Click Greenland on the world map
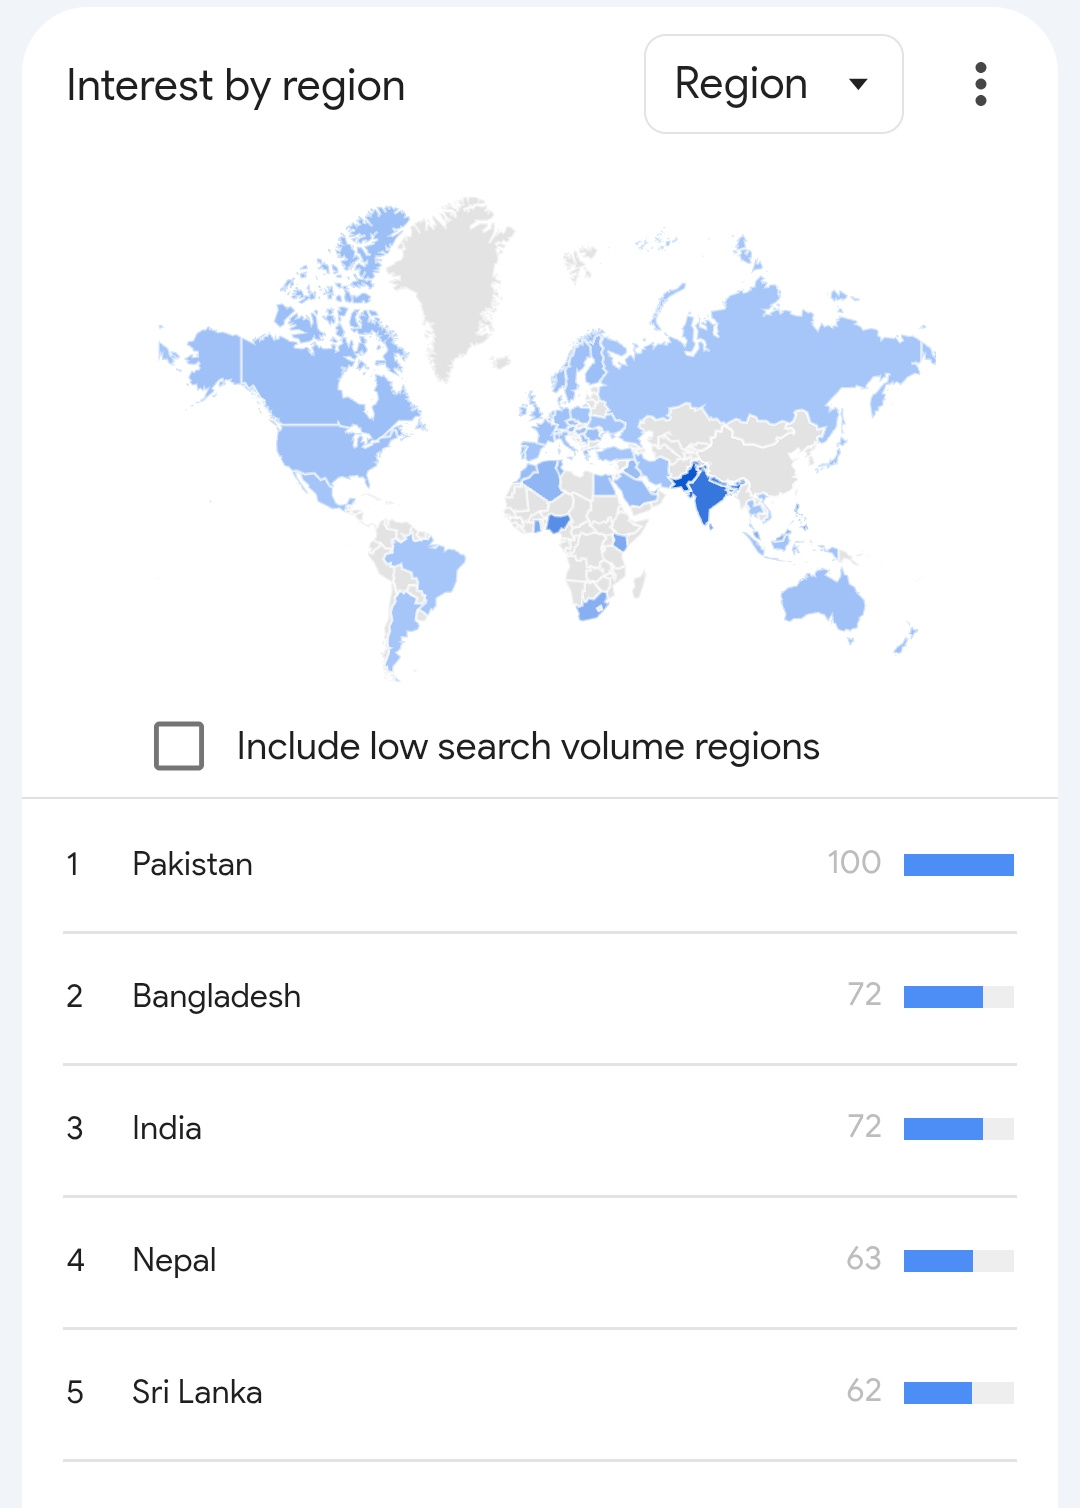Viewport: 1080px width, 1508px height. pos(450,280)
